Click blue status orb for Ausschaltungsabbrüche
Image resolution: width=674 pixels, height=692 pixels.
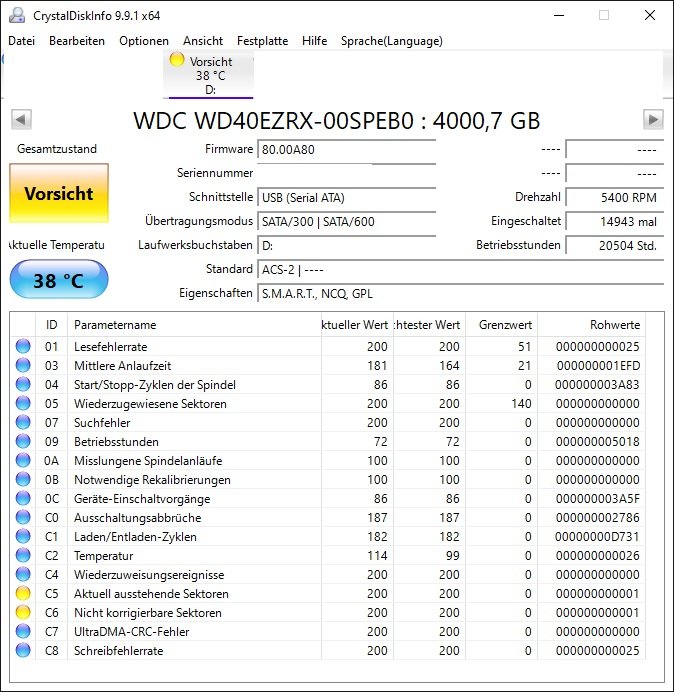point(23,517)
